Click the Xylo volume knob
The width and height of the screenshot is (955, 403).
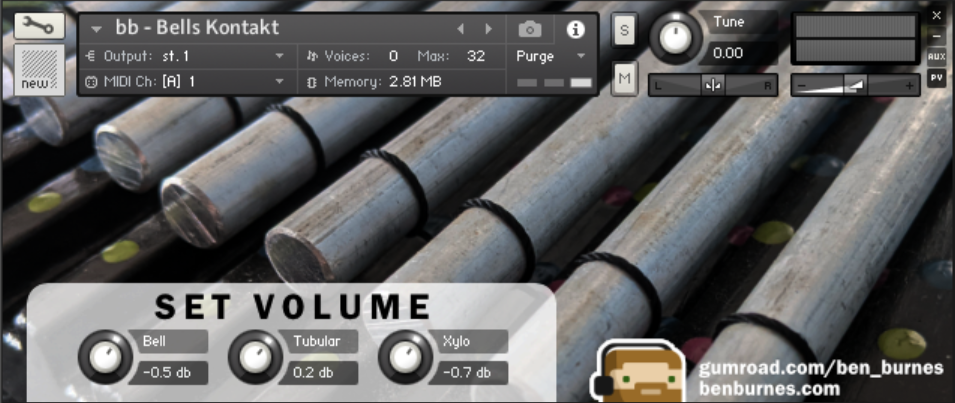[x=405, y=357]
